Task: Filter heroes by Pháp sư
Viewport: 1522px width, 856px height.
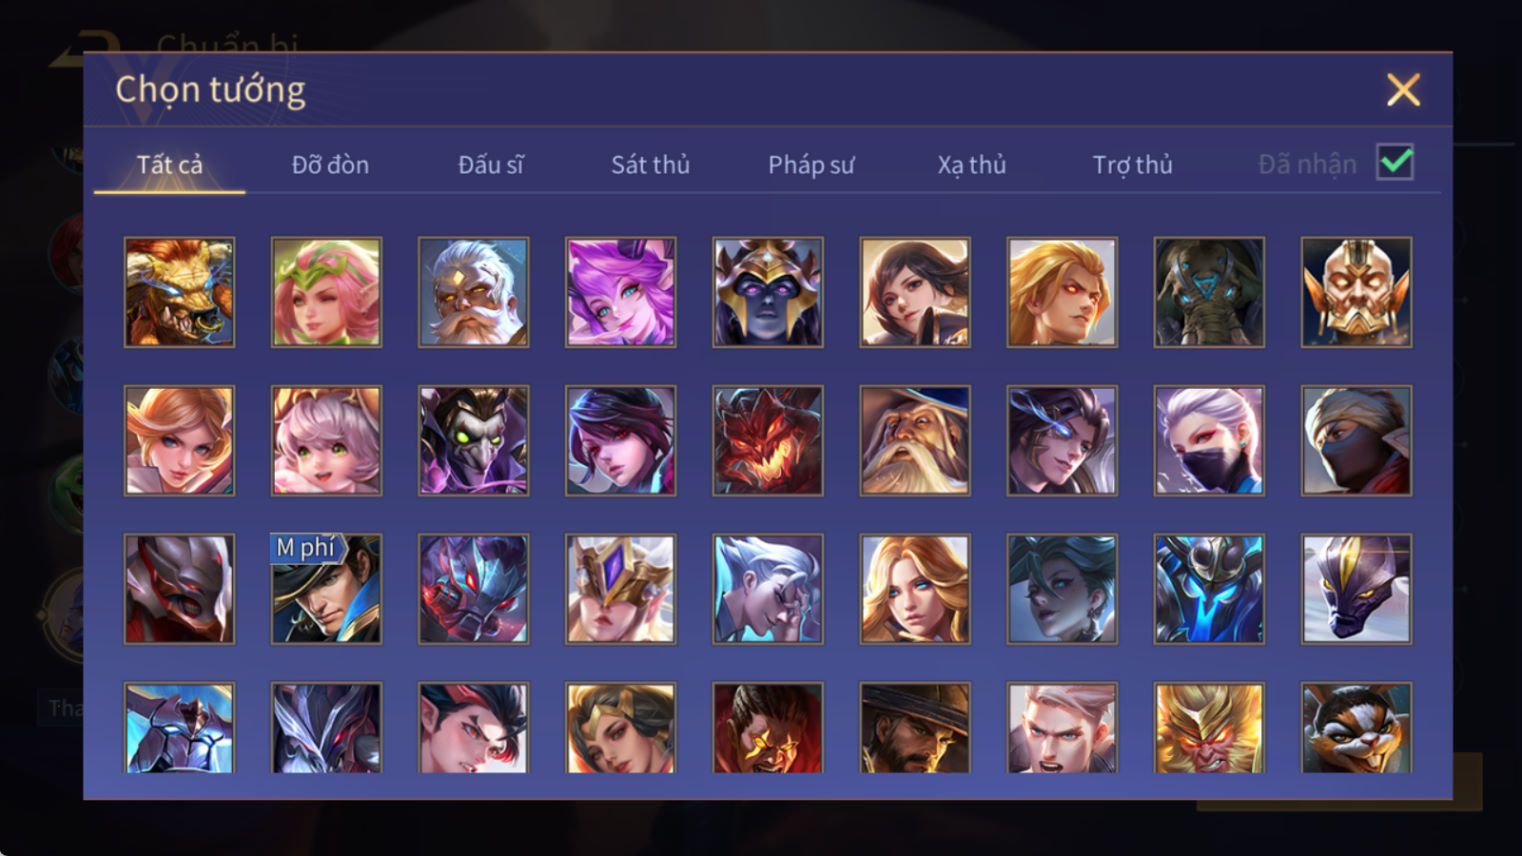Action: [811, 165]
